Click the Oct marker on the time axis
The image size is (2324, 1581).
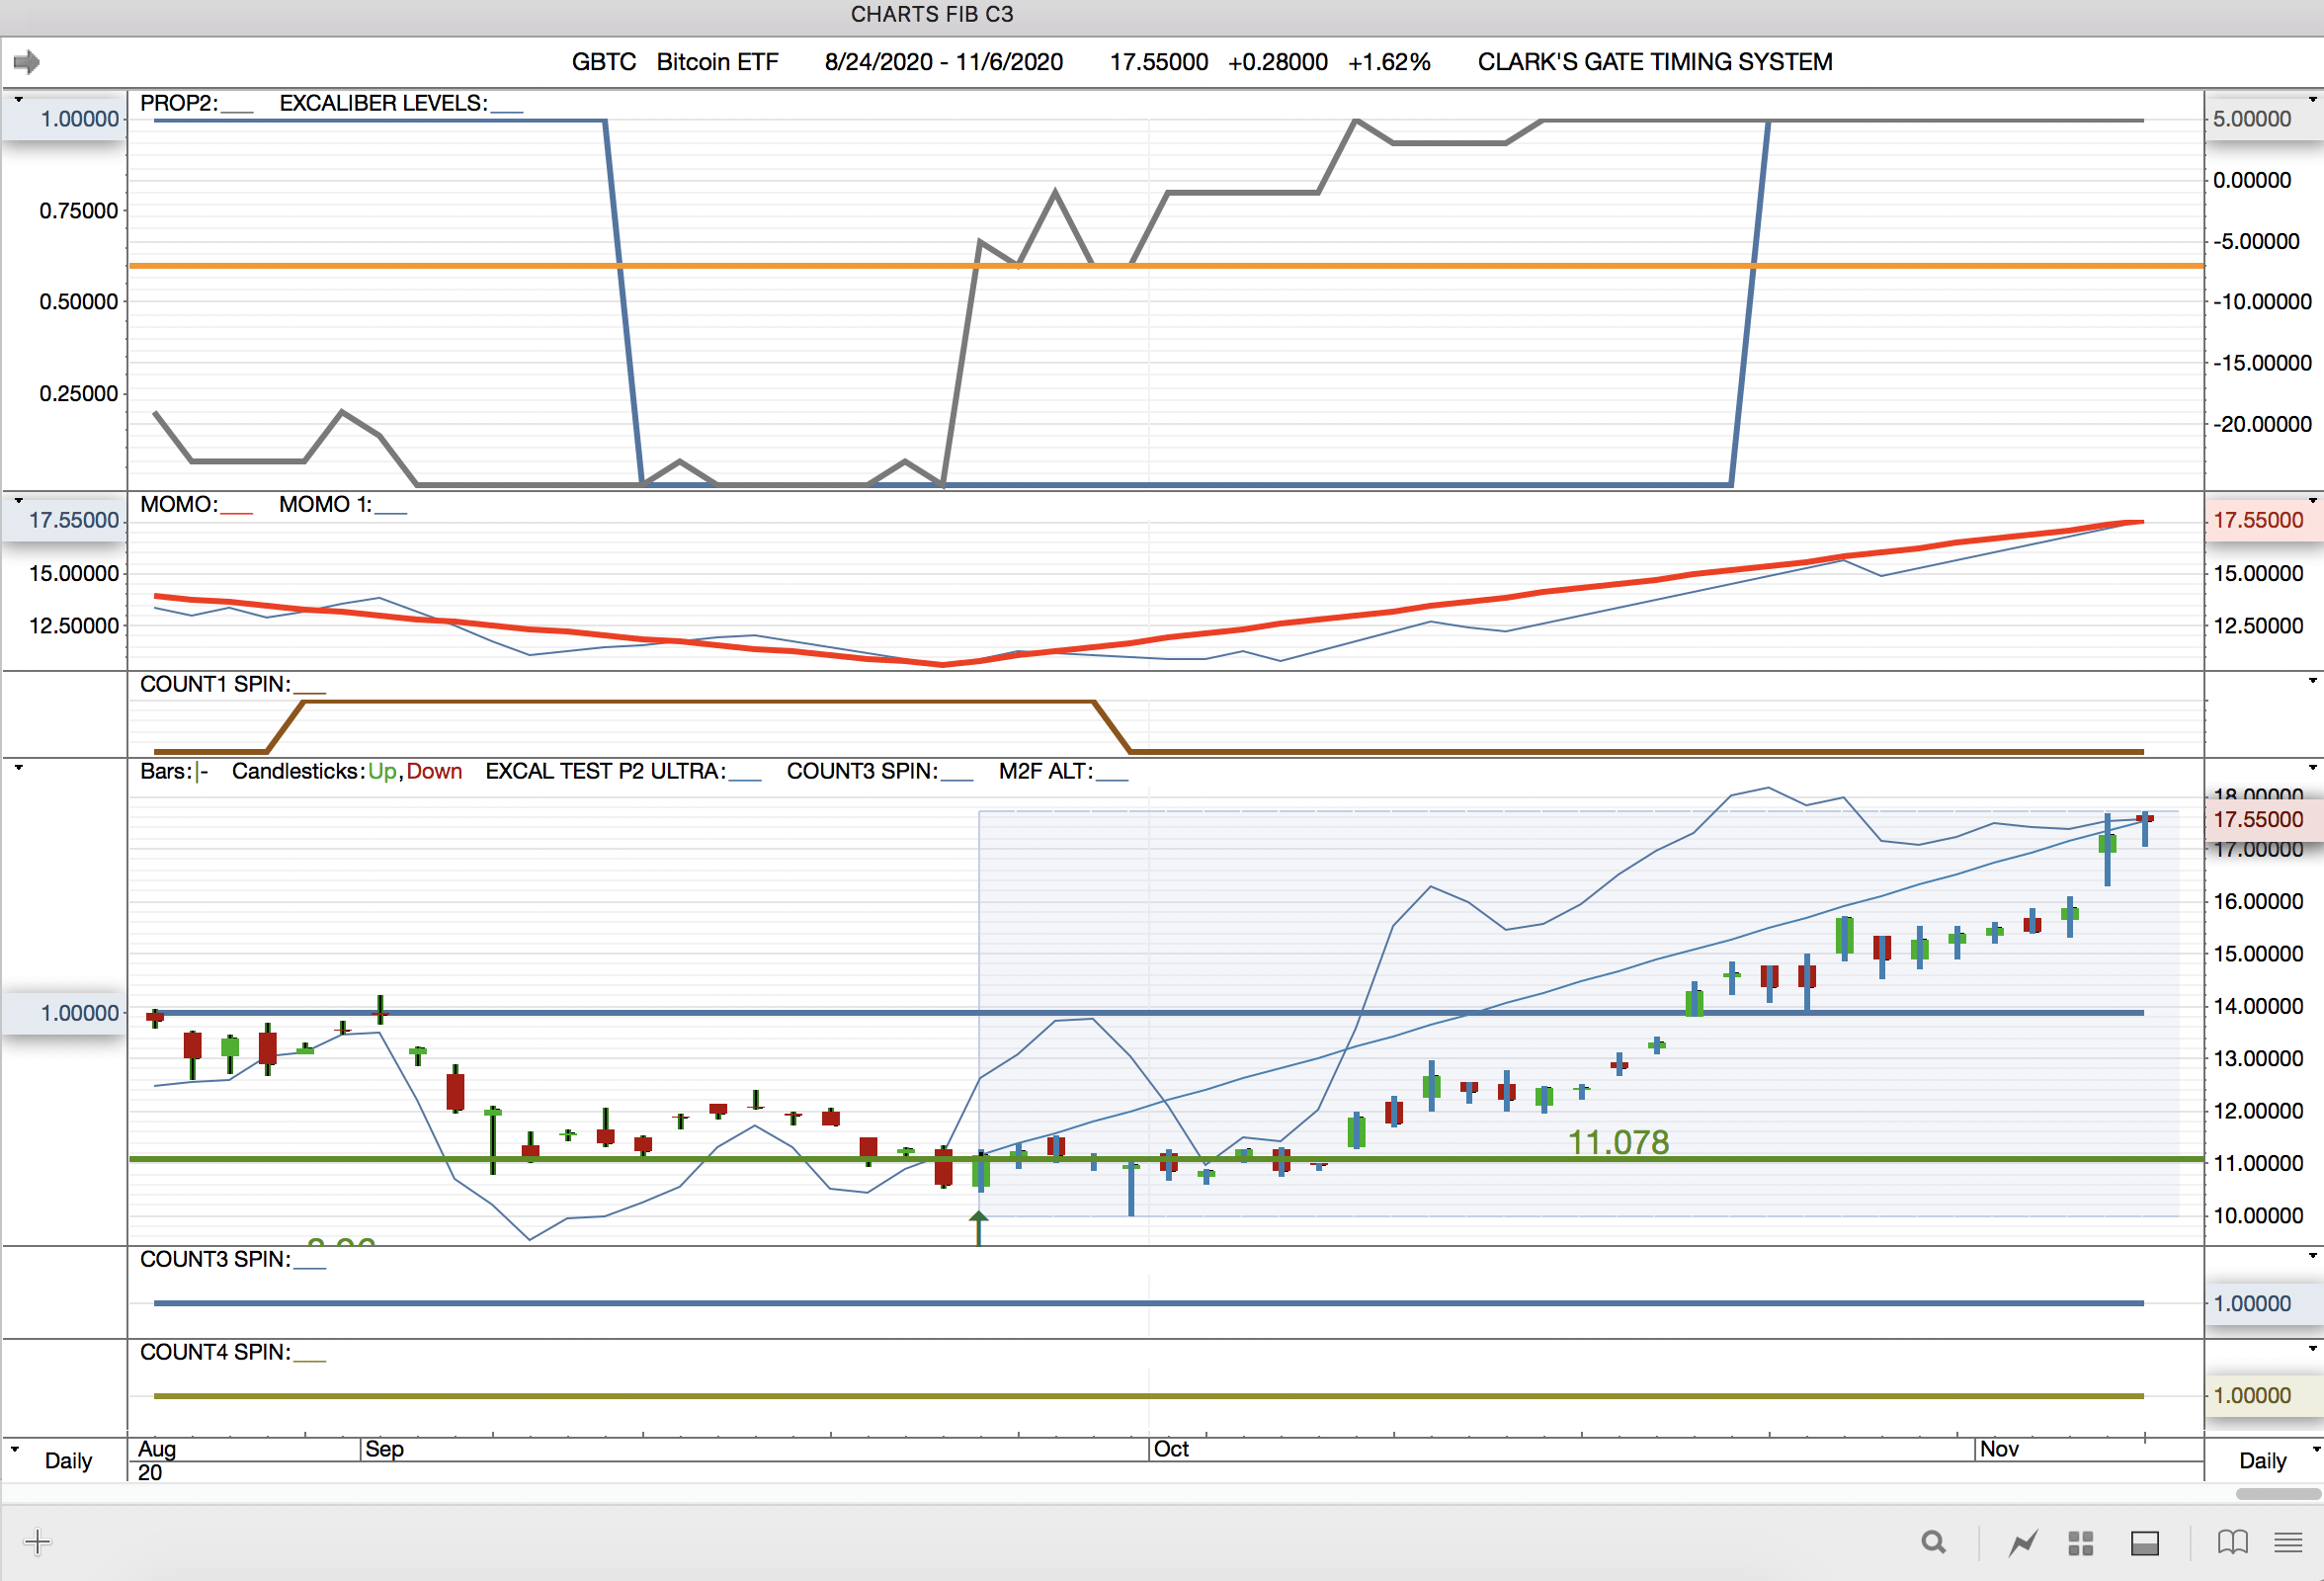click(x=1170, y=1449)
